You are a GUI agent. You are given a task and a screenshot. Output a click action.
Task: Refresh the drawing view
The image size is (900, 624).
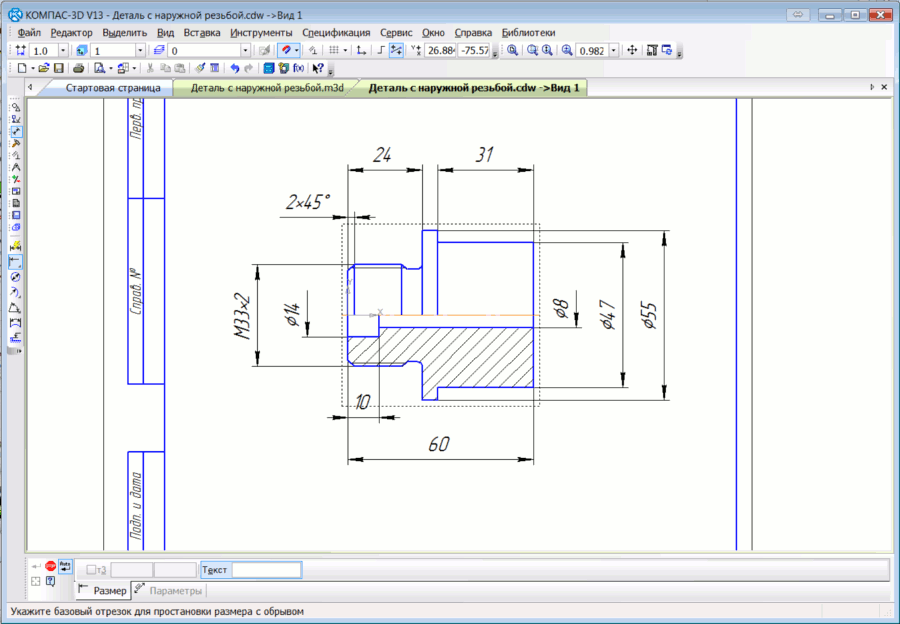[x=666, y=51]
